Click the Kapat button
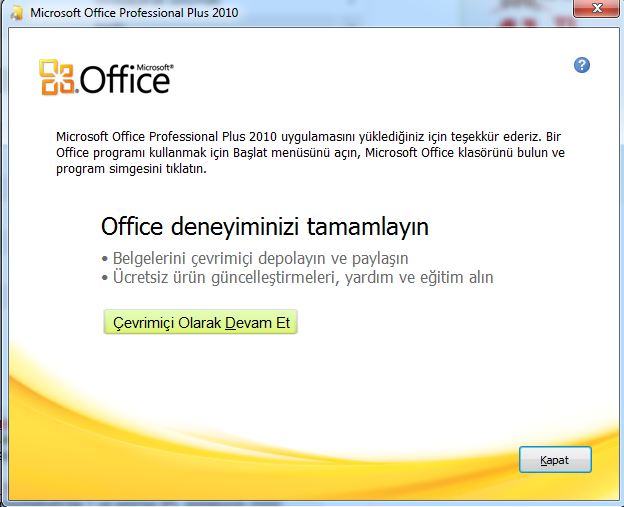 pyautogui.click(x=555, y=460)
